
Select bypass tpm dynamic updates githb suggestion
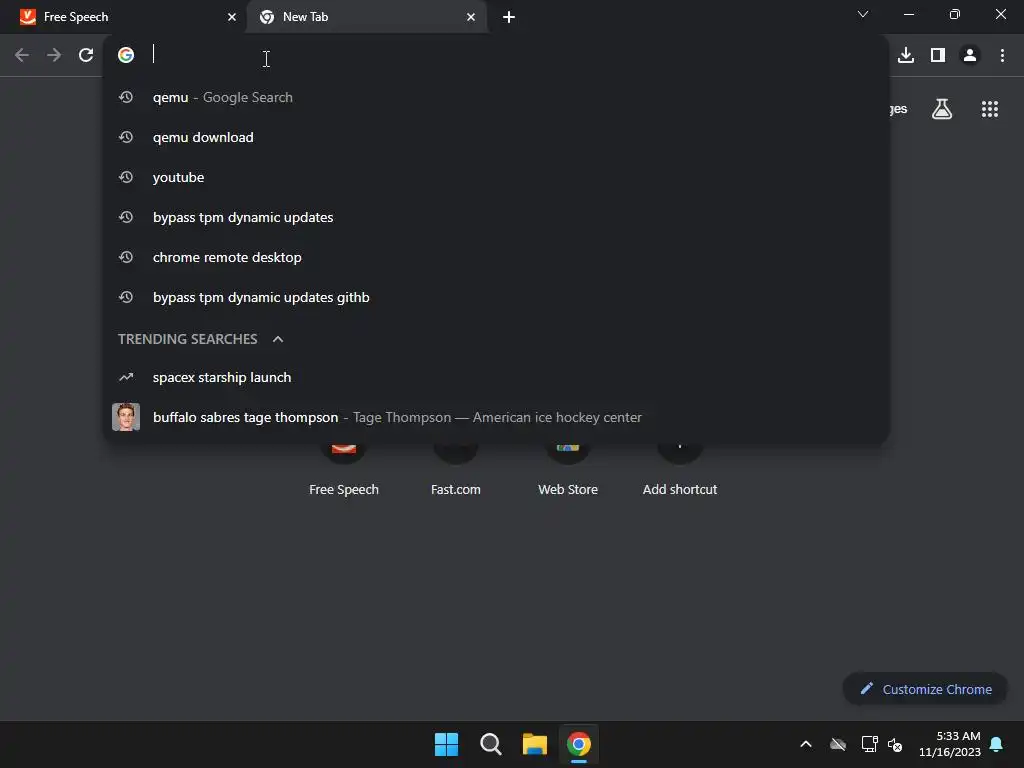pos(496,297)
